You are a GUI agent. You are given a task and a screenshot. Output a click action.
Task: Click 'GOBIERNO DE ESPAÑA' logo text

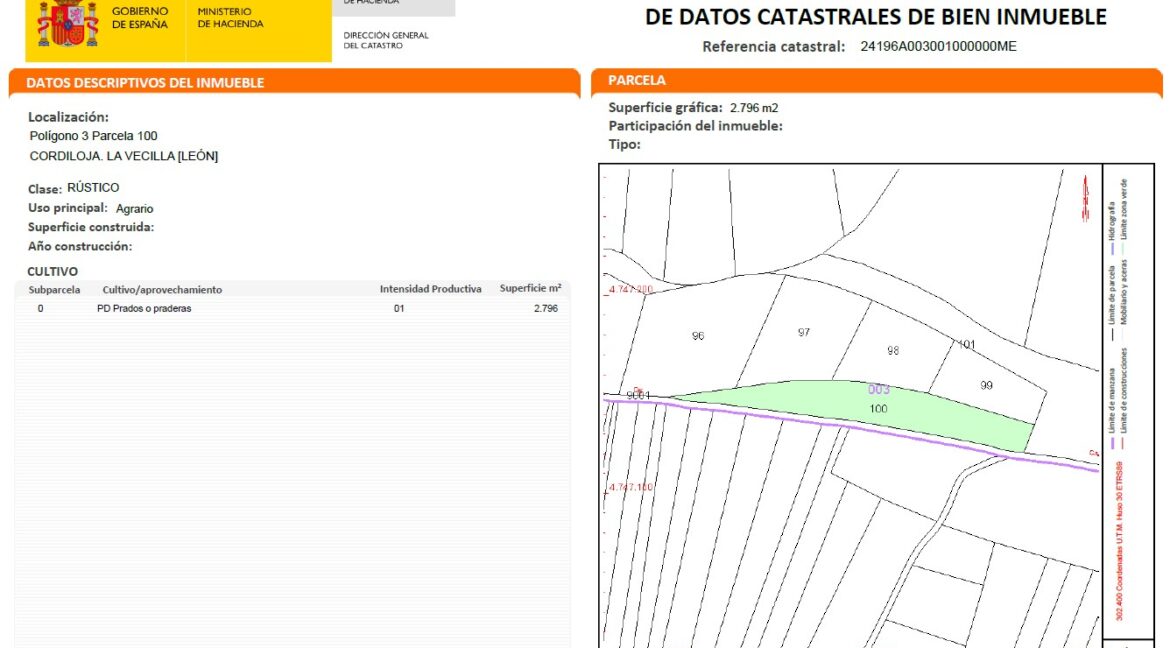tap(140, 18)
